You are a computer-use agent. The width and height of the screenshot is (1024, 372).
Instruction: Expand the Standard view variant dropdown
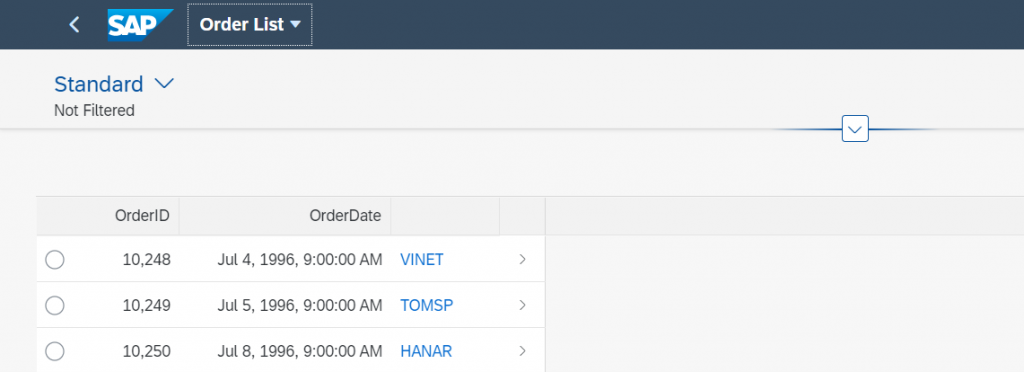pyautogui.click(x=163, y=84)
